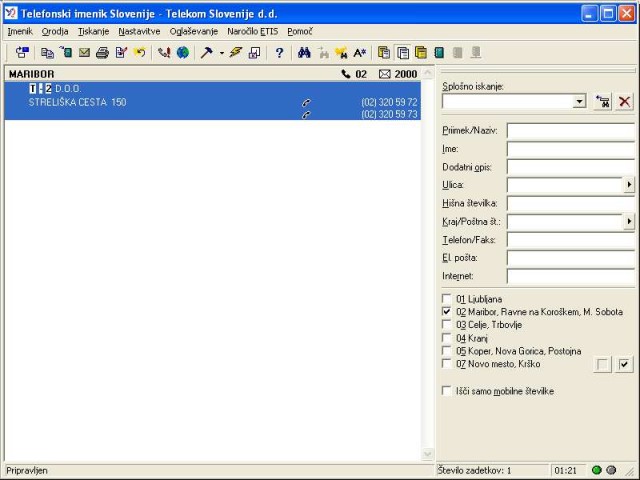Screen dimensions: 640x480
Task: Toggle the Išči samo mobilne številke checkbox
Action: [447, 391]
